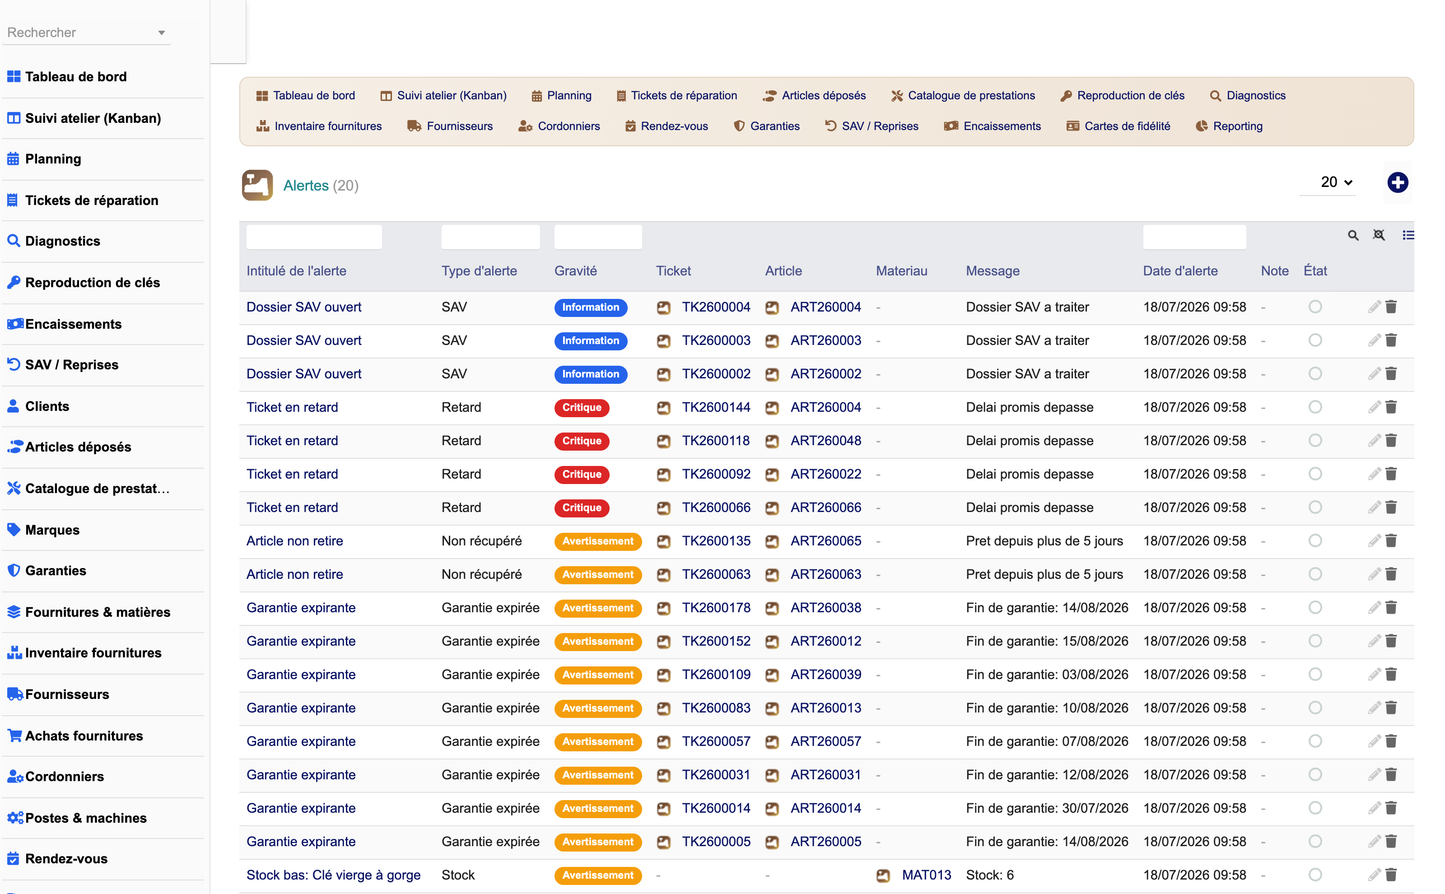The image size is (1445, 894).
Task: Click the search magnifier icon in table header
Action: point(1353,236)
